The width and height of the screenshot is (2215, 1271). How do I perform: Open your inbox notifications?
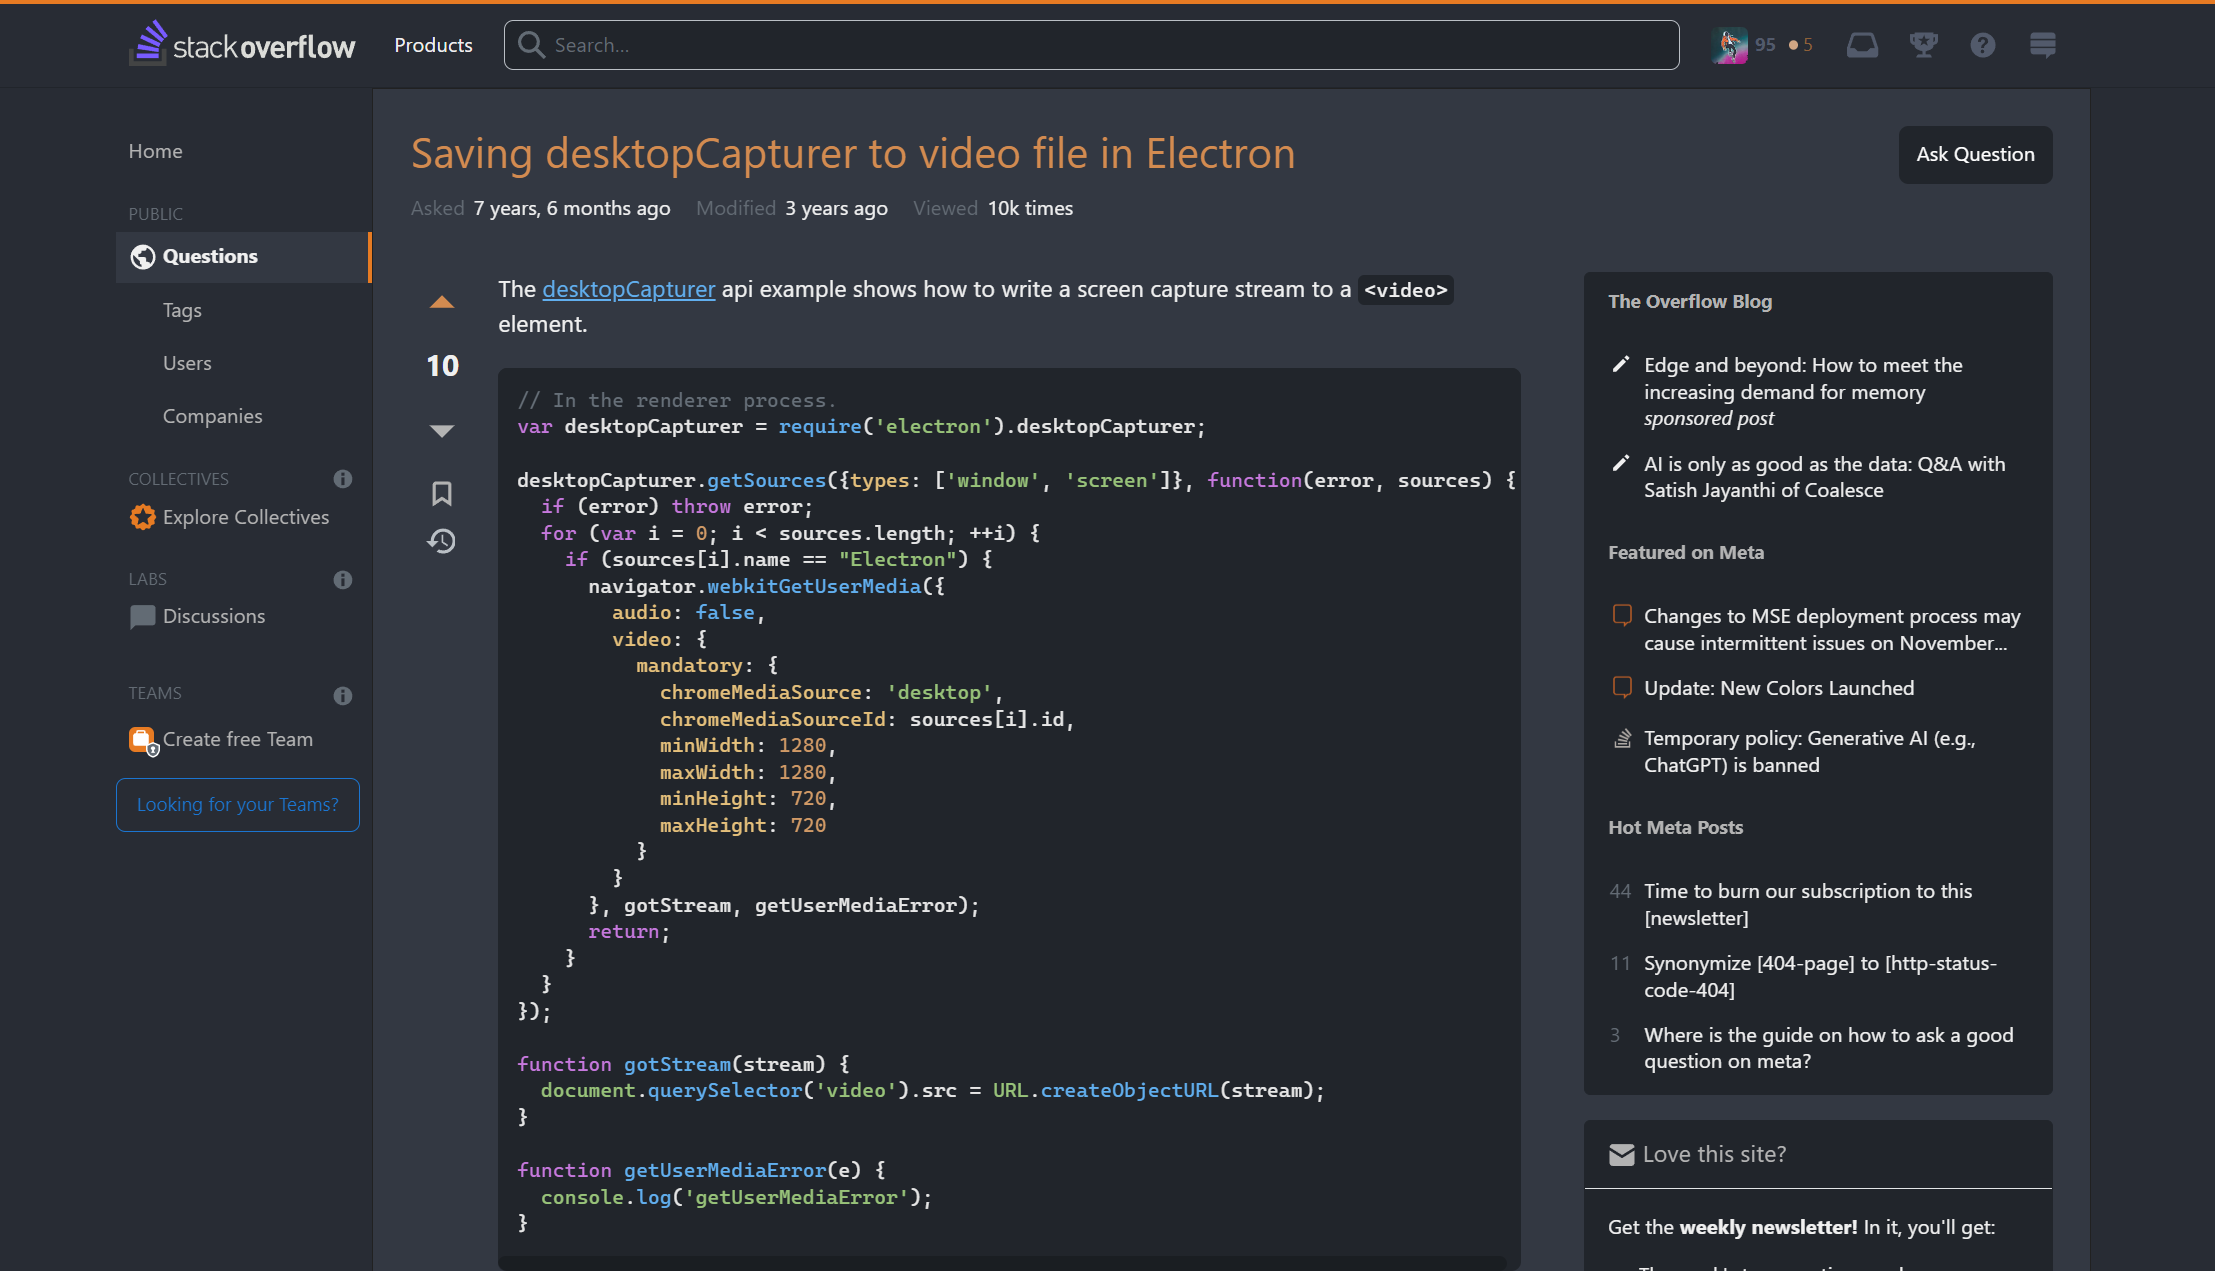click(x=1862, y=45)
